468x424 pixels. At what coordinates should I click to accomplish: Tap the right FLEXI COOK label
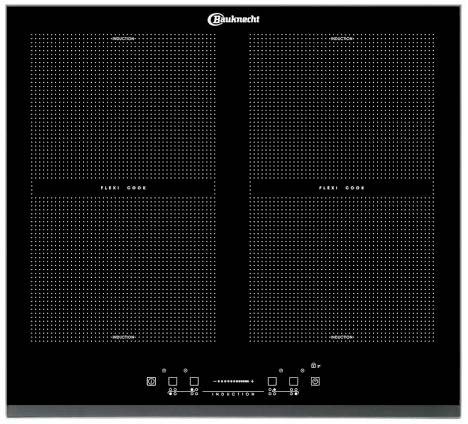point(342,188)
